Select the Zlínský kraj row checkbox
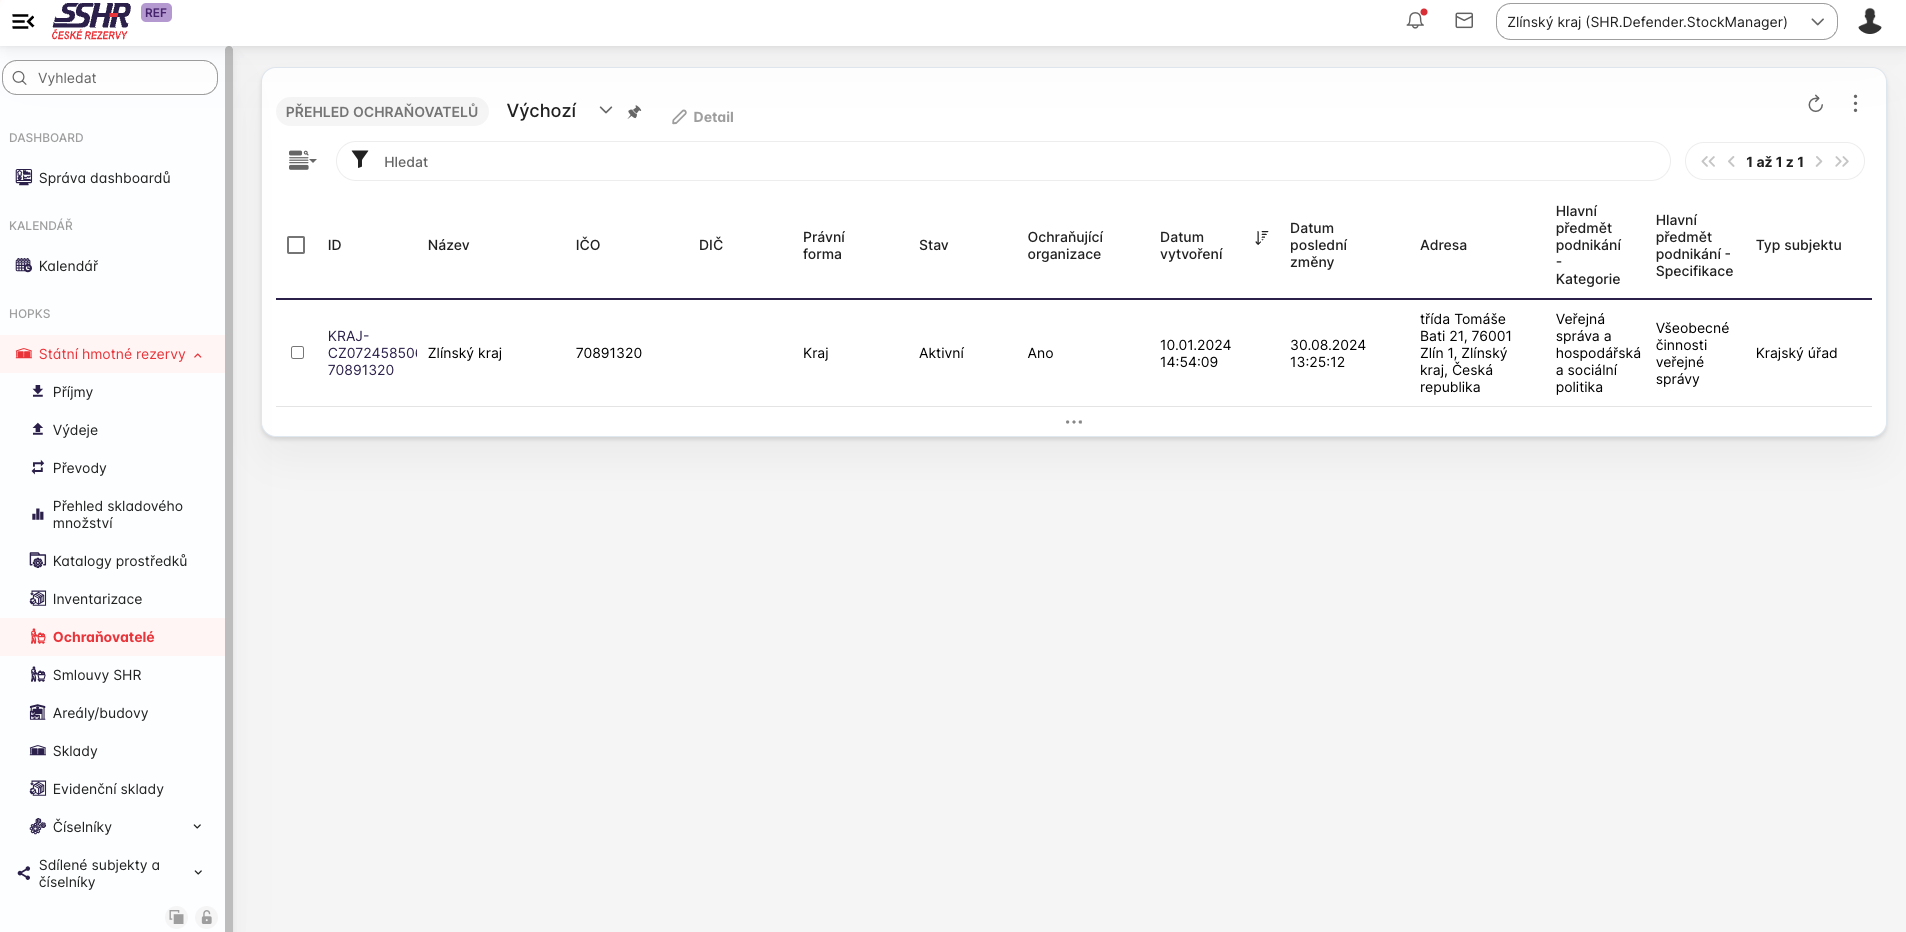Image resolution: width=1906 pixels, height=932 pixels. pos(297,353)
